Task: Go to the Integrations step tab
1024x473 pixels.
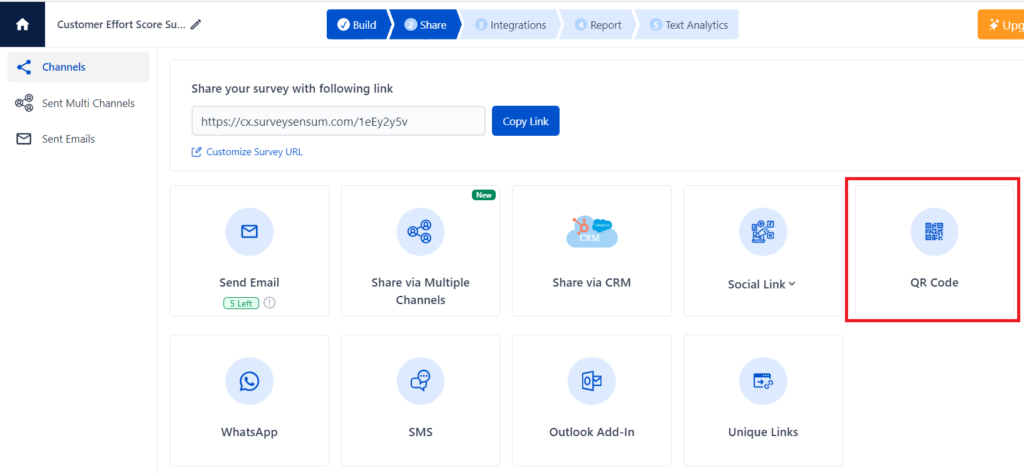Action: click(x=510, y=25)
